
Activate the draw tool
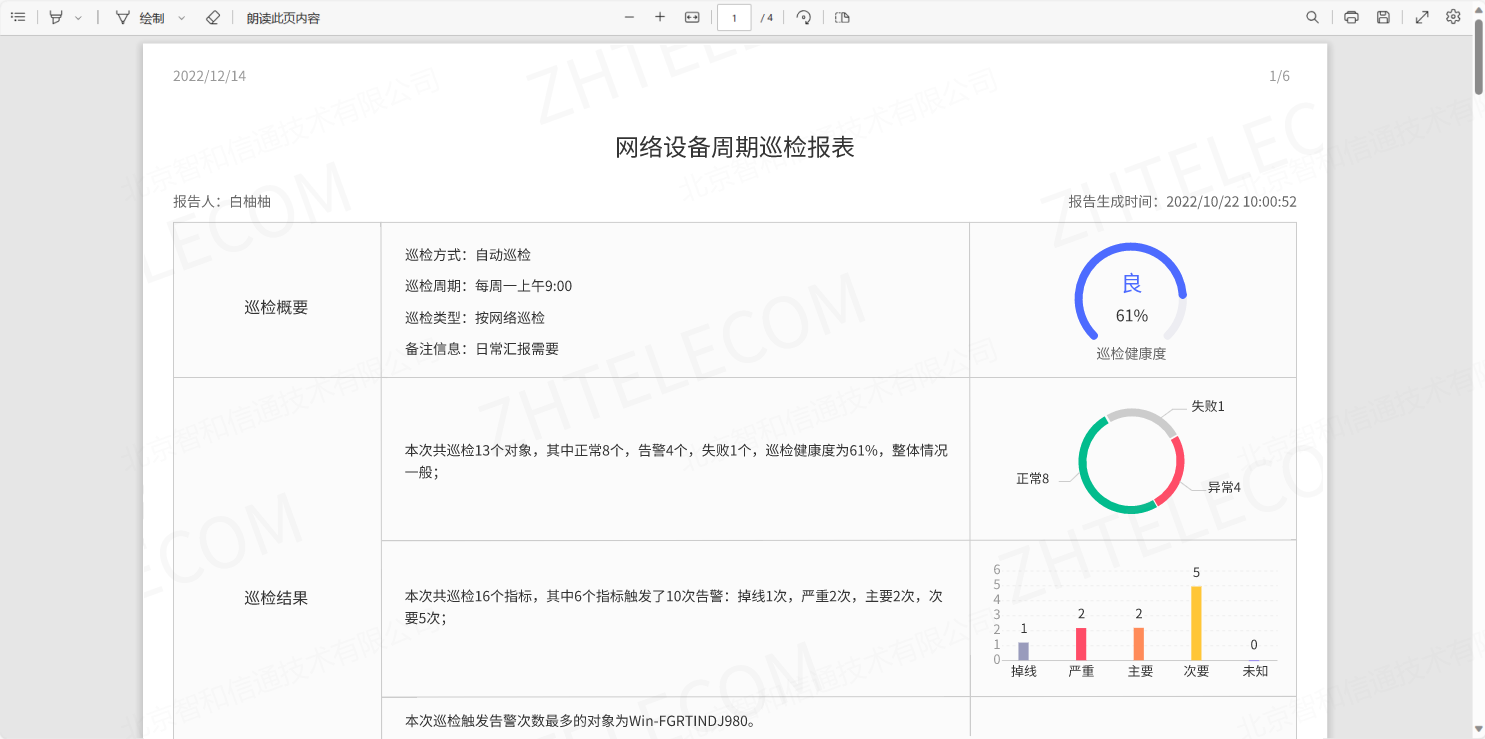coord(140,18)
